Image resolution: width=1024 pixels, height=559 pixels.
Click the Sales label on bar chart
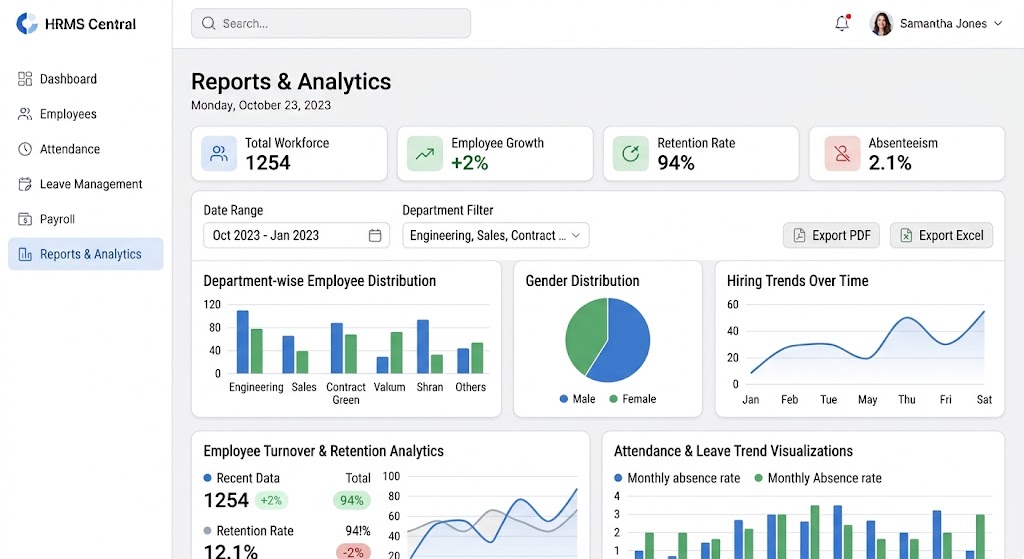(x=304, y=387)
